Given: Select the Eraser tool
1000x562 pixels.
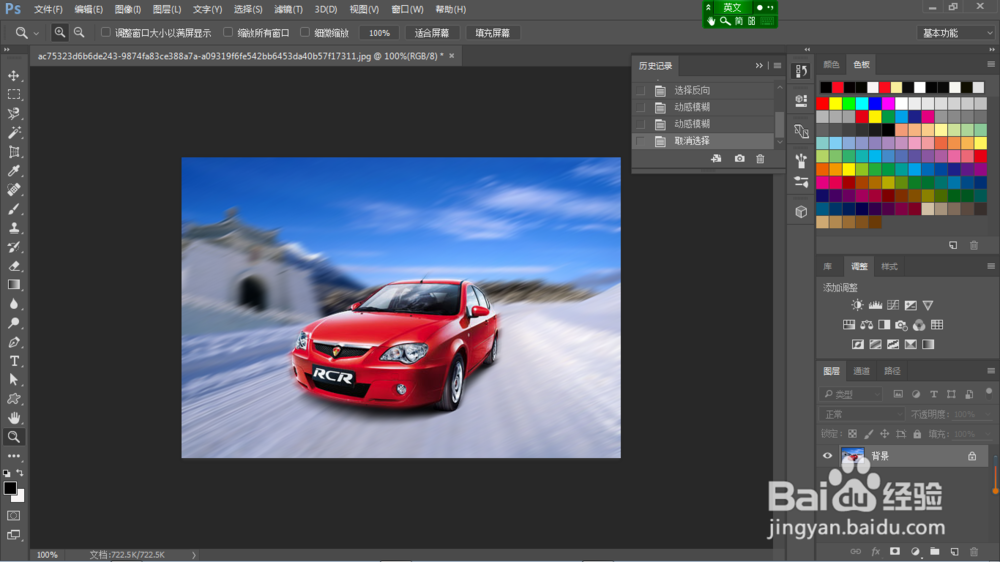Looking at the screenshot, I should [x=13, y=266].
